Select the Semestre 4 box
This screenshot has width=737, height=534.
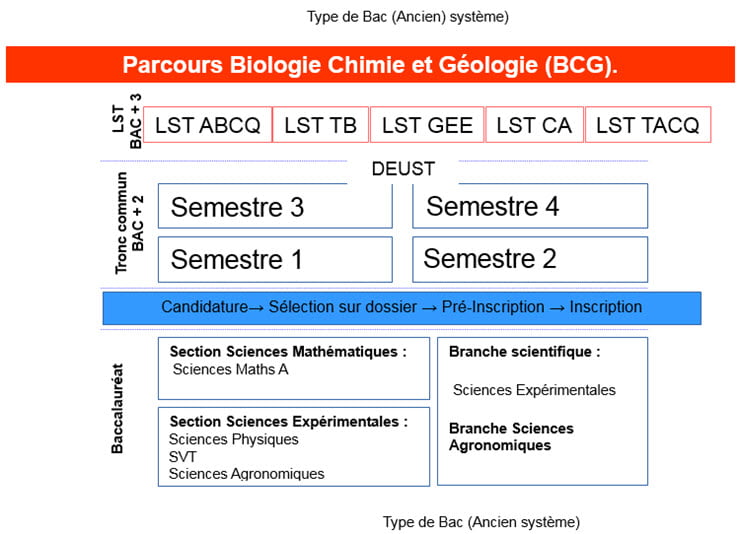click(530, 206)
